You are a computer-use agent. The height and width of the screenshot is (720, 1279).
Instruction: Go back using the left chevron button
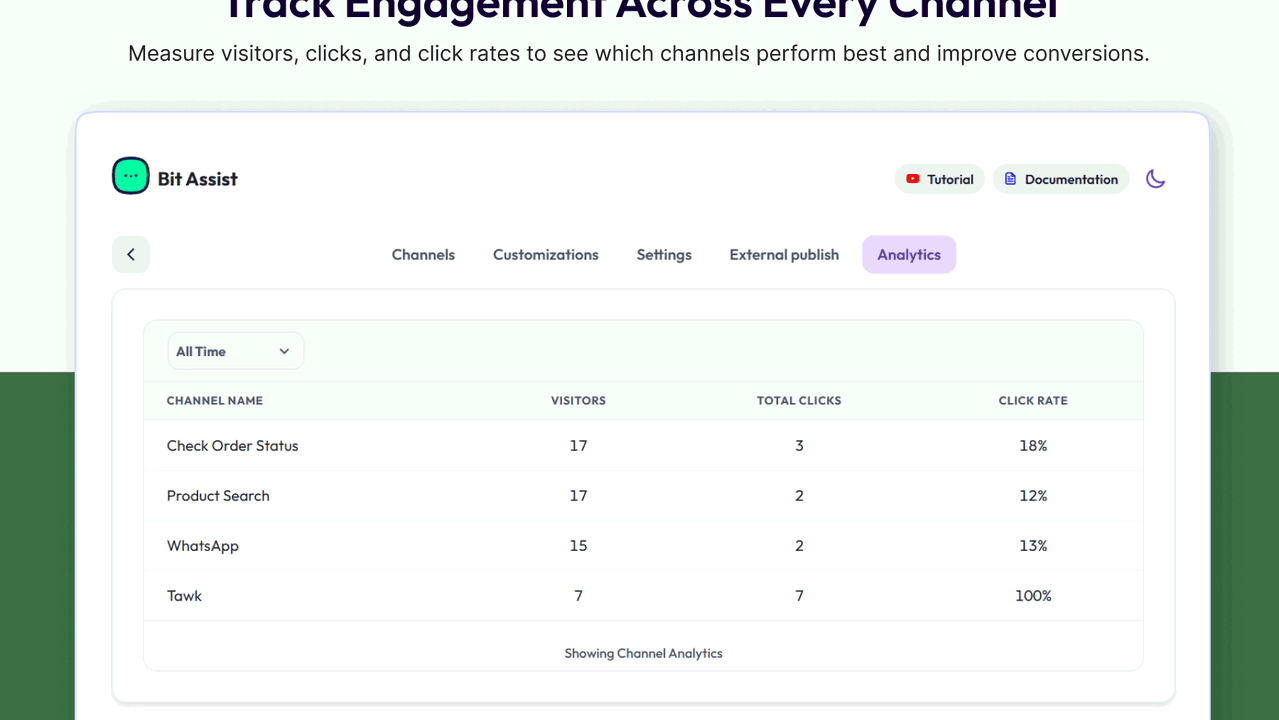[131, 254]
